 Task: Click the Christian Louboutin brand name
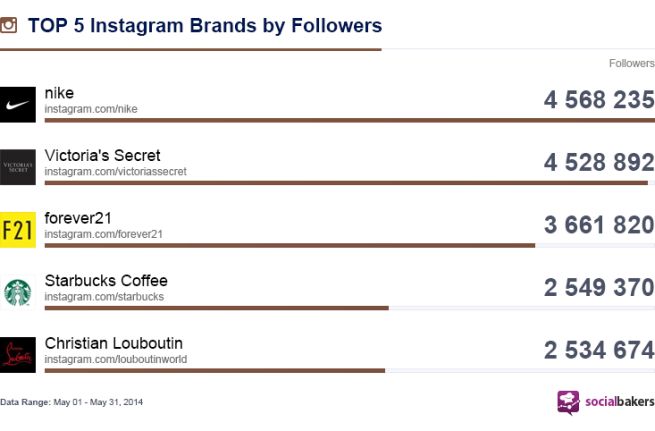[x=113, y=343]
